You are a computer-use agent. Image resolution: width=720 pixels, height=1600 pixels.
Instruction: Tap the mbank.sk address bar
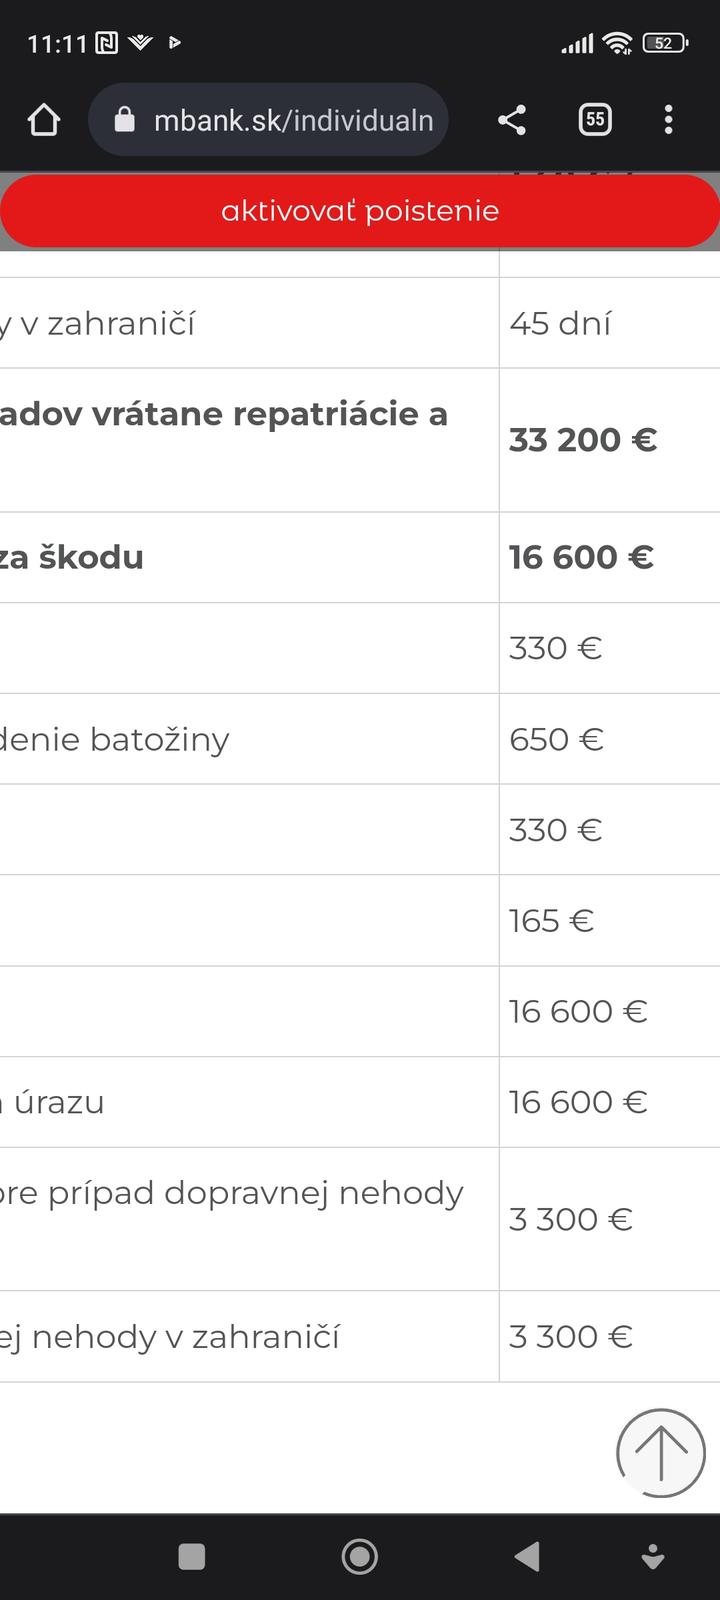(x=292, y=120)
